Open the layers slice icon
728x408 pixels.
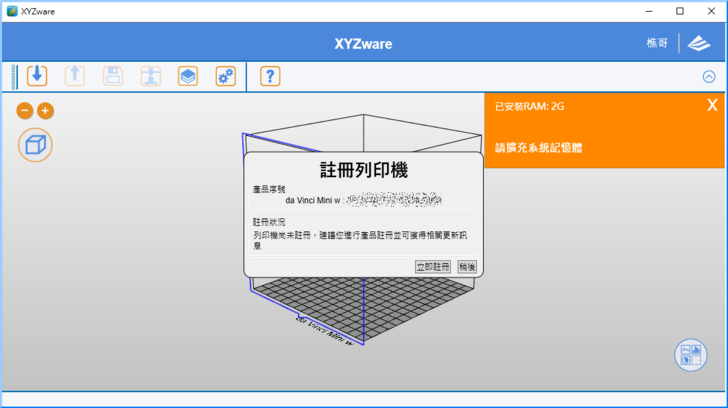(188, 76)
